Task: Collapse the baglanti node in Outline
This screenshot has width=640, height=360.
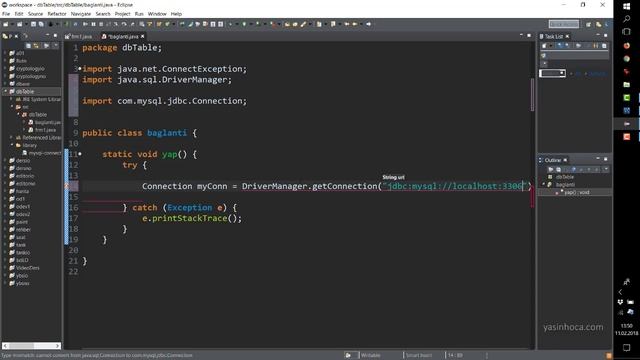Action: click(543, 184)
